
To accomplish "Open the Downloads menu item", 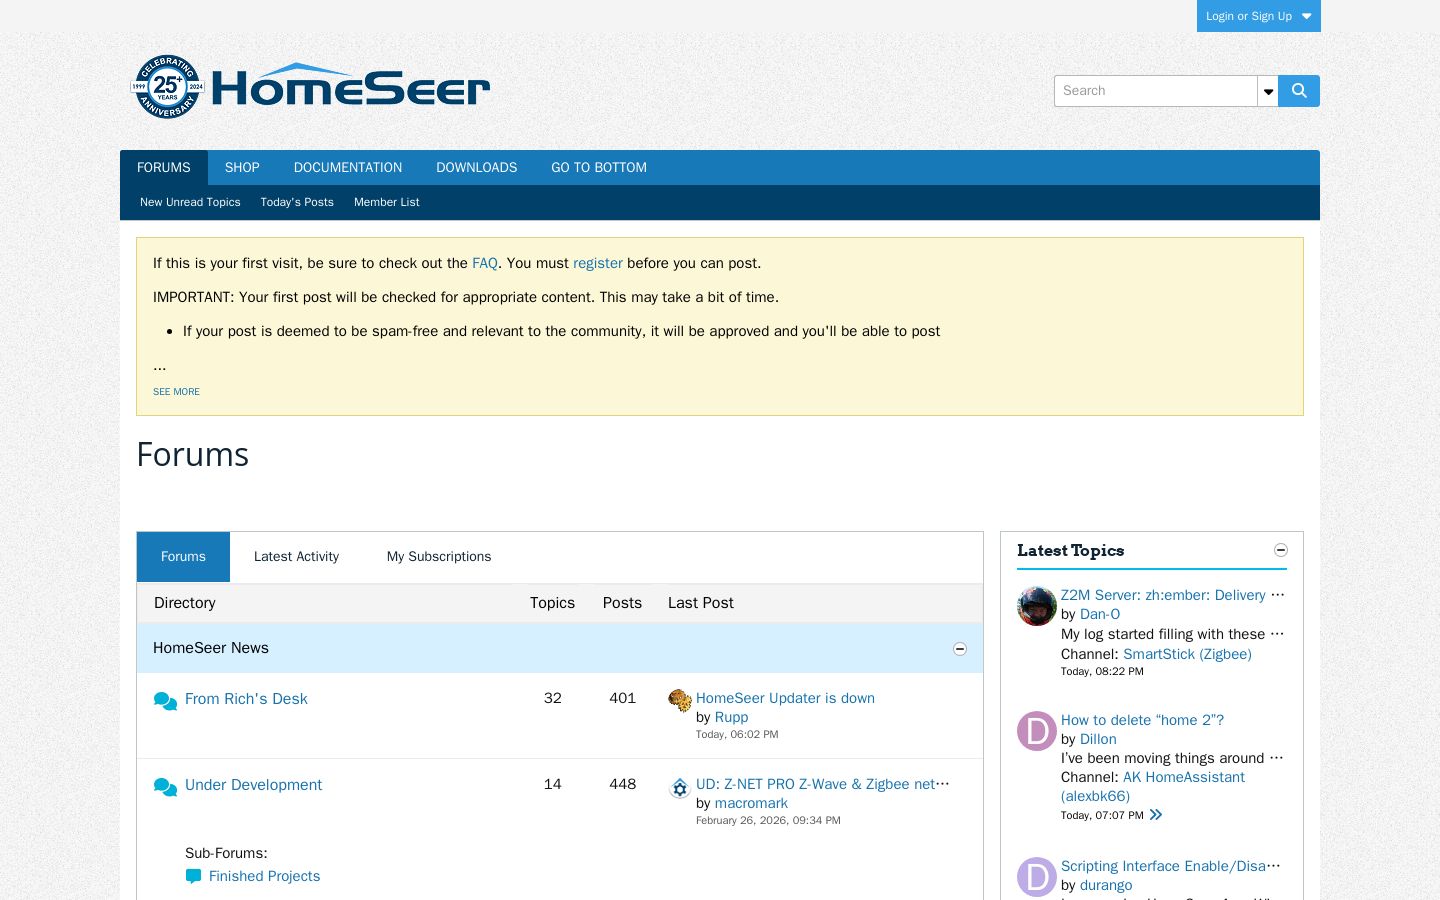I will [477, 168].
